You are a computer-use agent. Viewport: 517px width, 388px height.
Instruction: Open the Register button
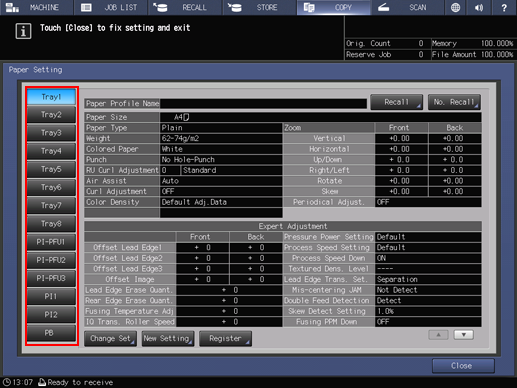click(225, 339)
